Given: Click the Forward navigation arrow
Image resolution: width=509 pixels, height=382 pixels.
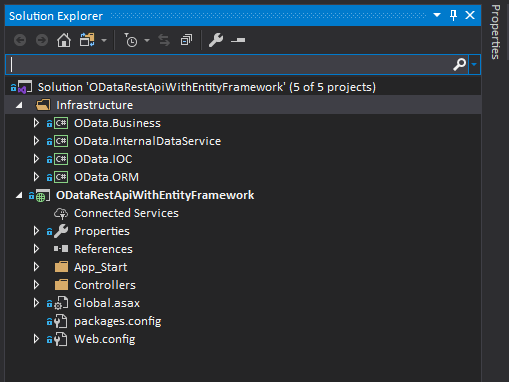Looking at the screenshot, I should (42, 40).
